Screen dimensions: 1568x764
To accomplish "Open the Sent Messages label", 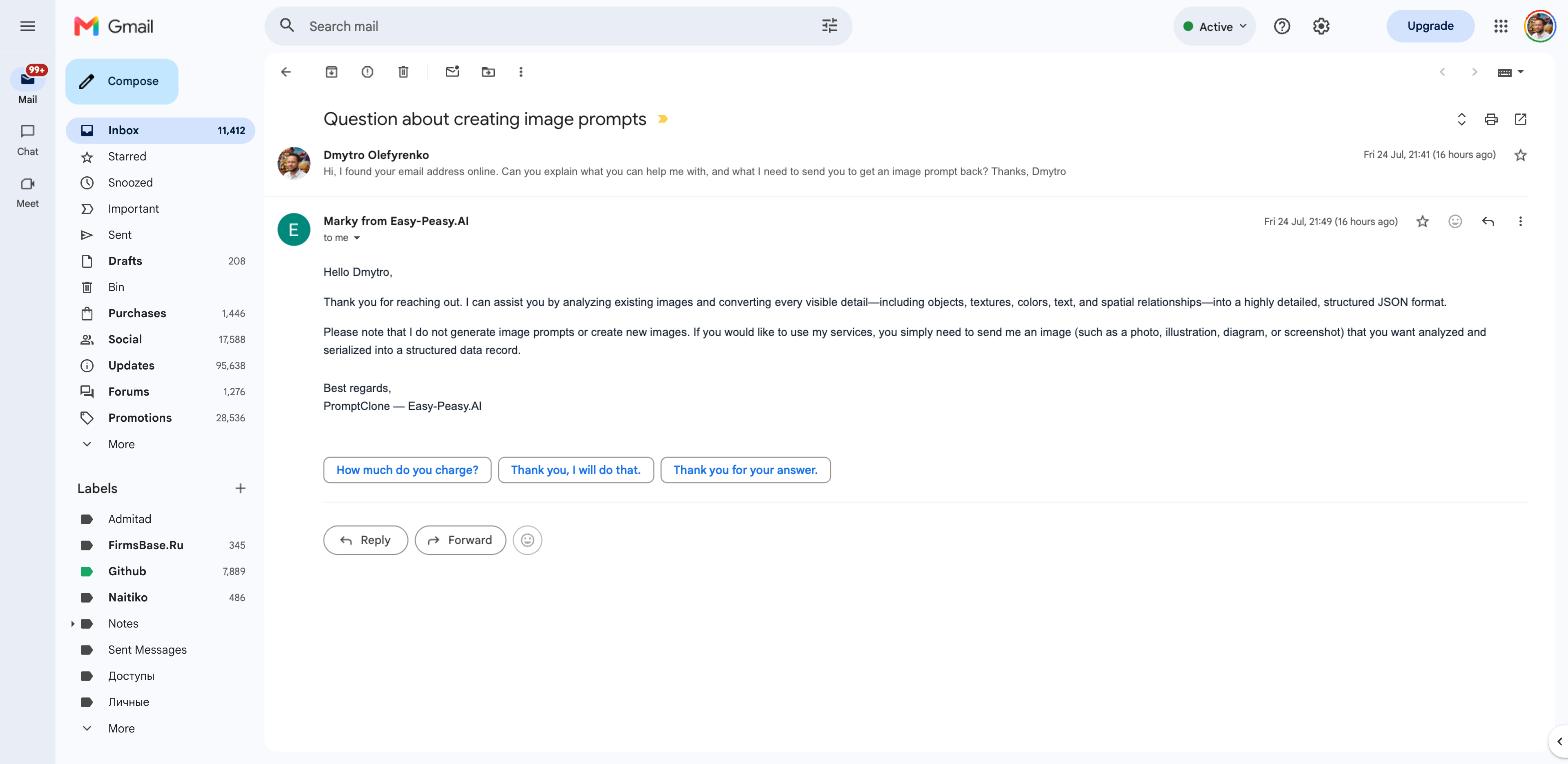I will click(x=160, y=650).
